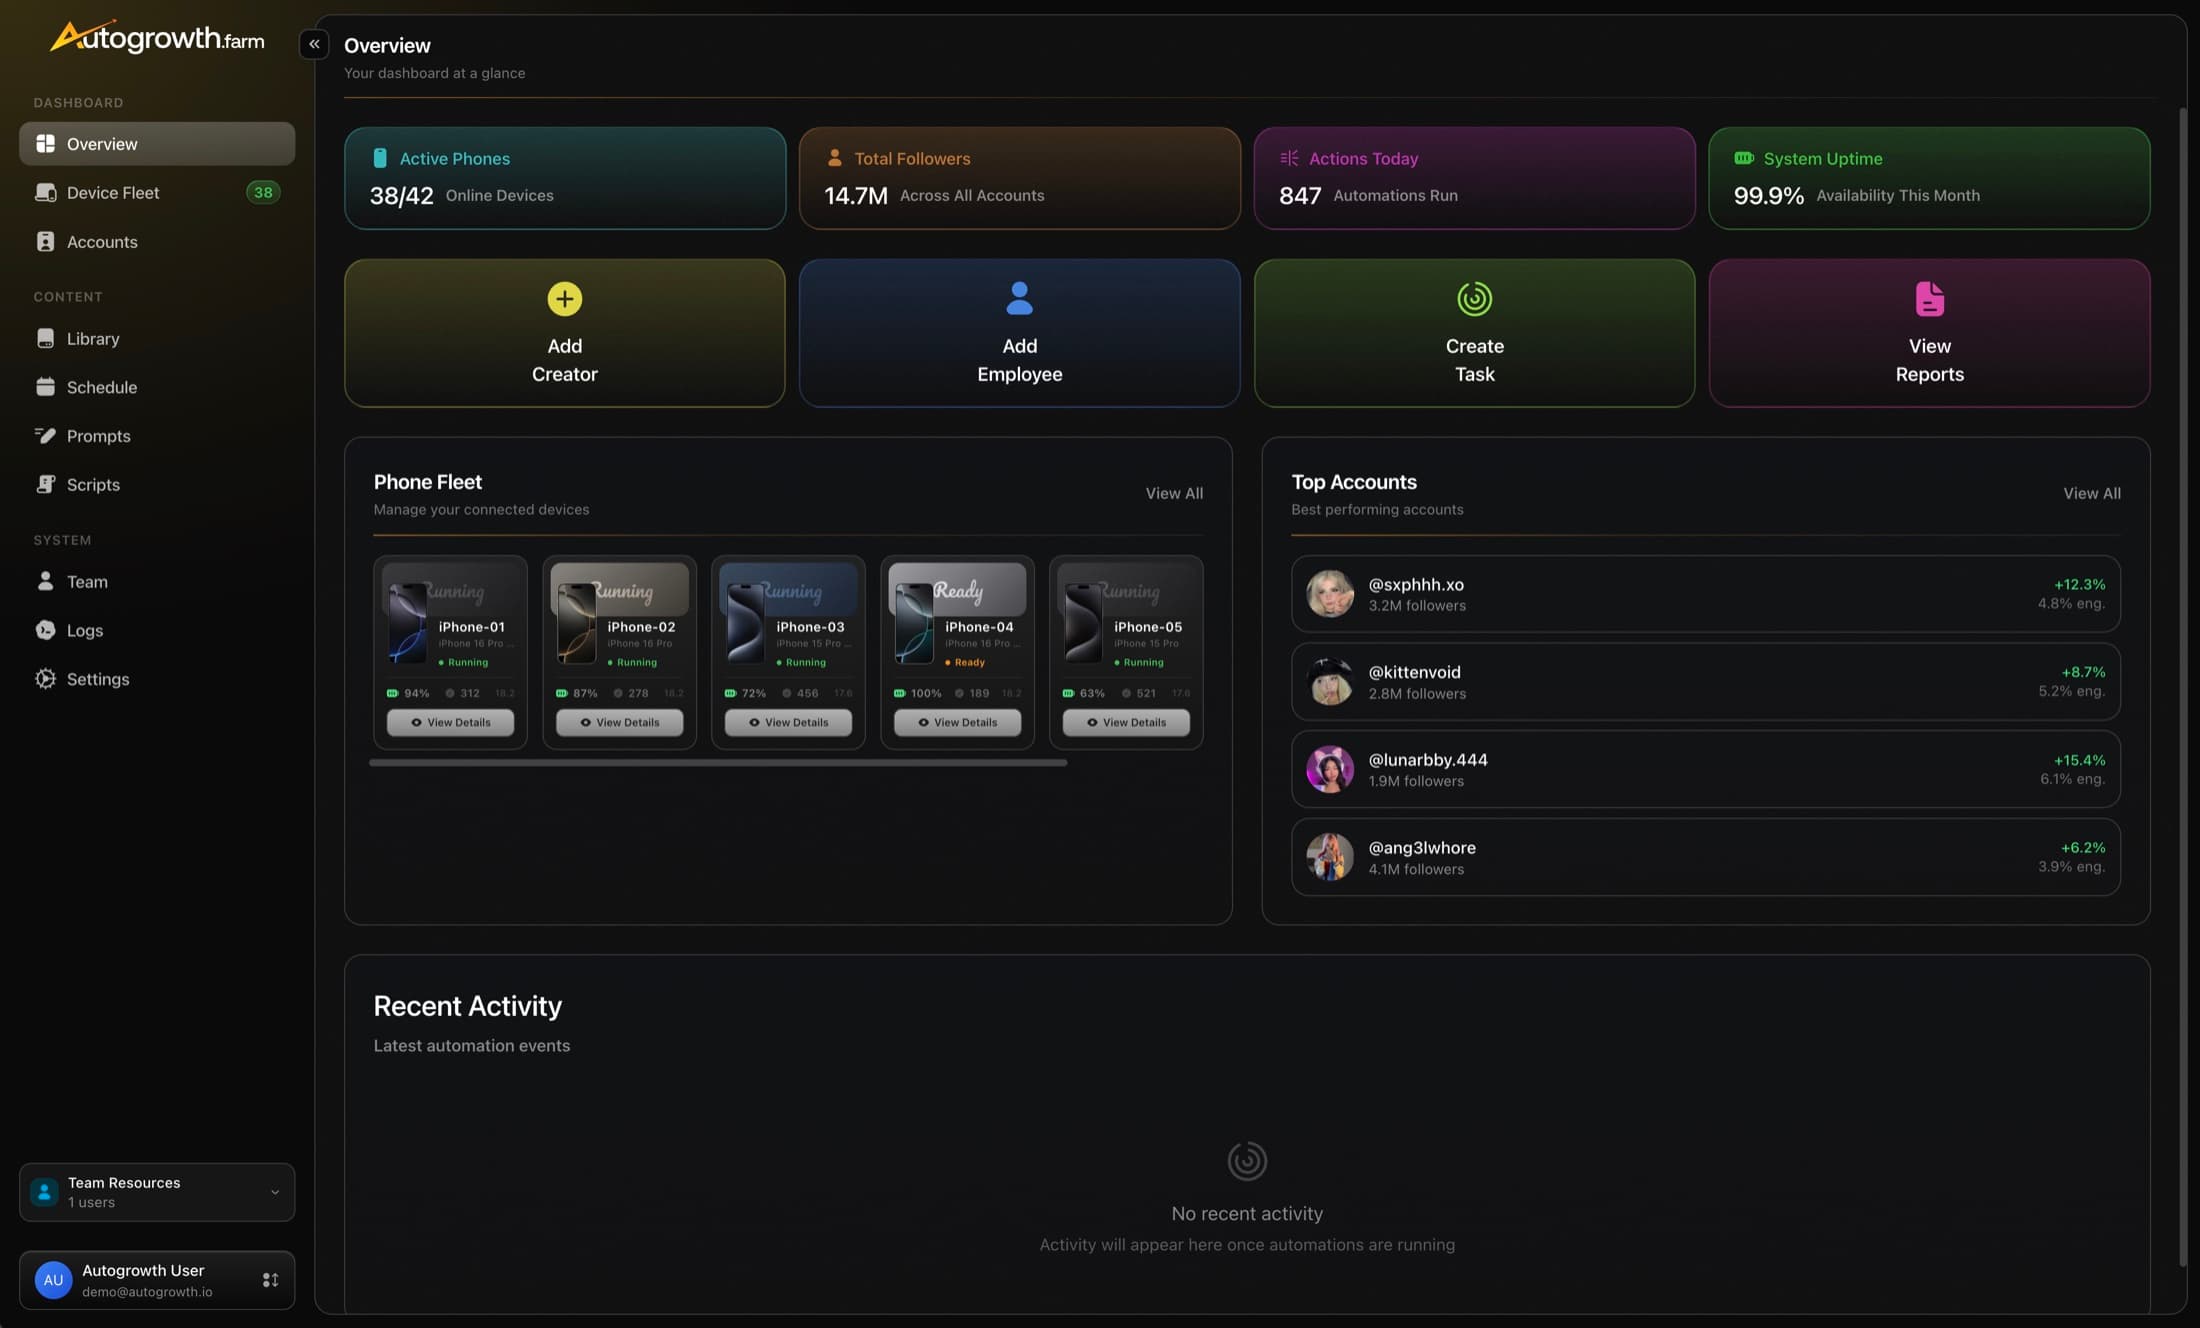
Task: Click the Library book icon
Action: click(x=46, y=338)
